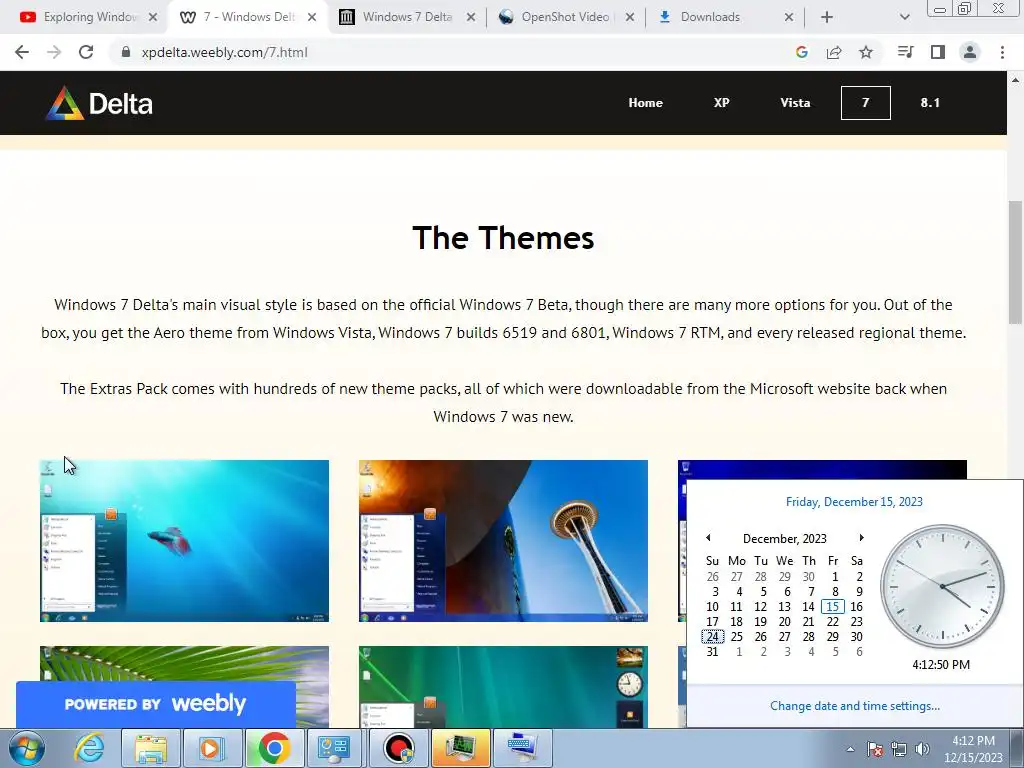Open the palm leaf theme thumbnail

(184, 663)
